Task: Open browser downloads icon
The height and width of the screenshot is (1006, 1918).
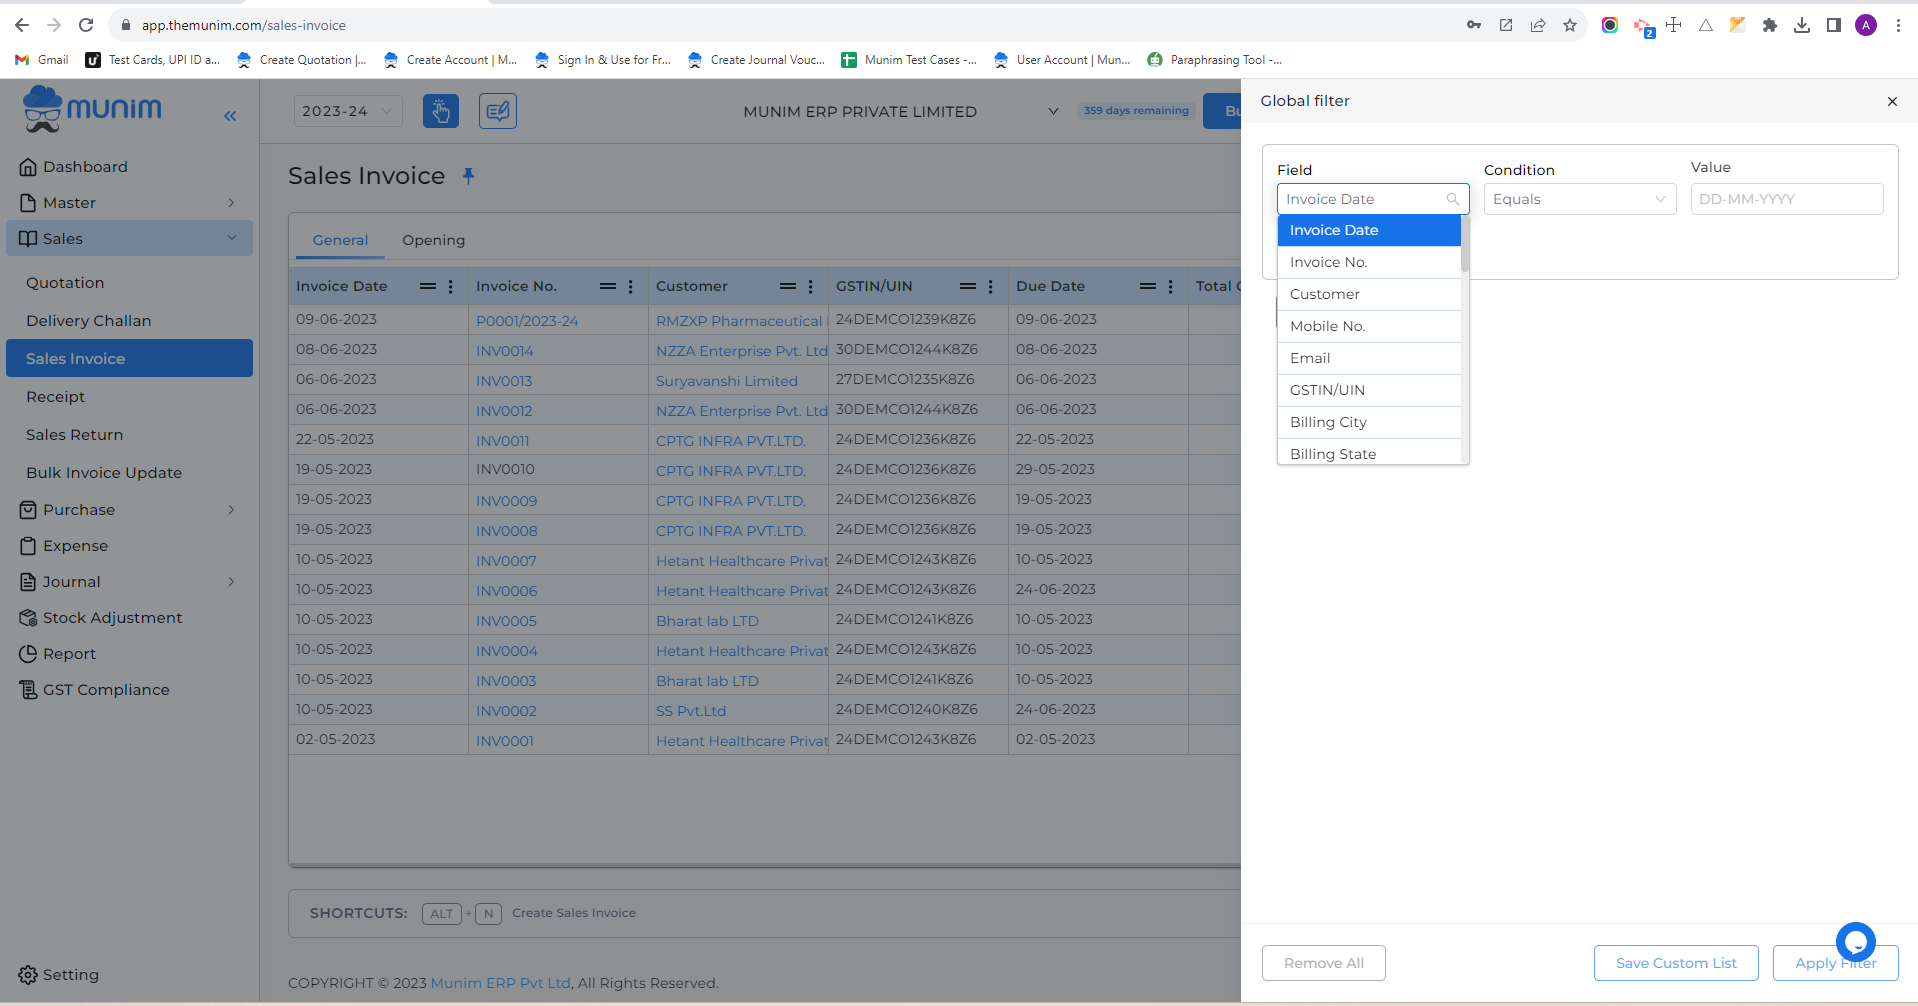Action: 1802,25
